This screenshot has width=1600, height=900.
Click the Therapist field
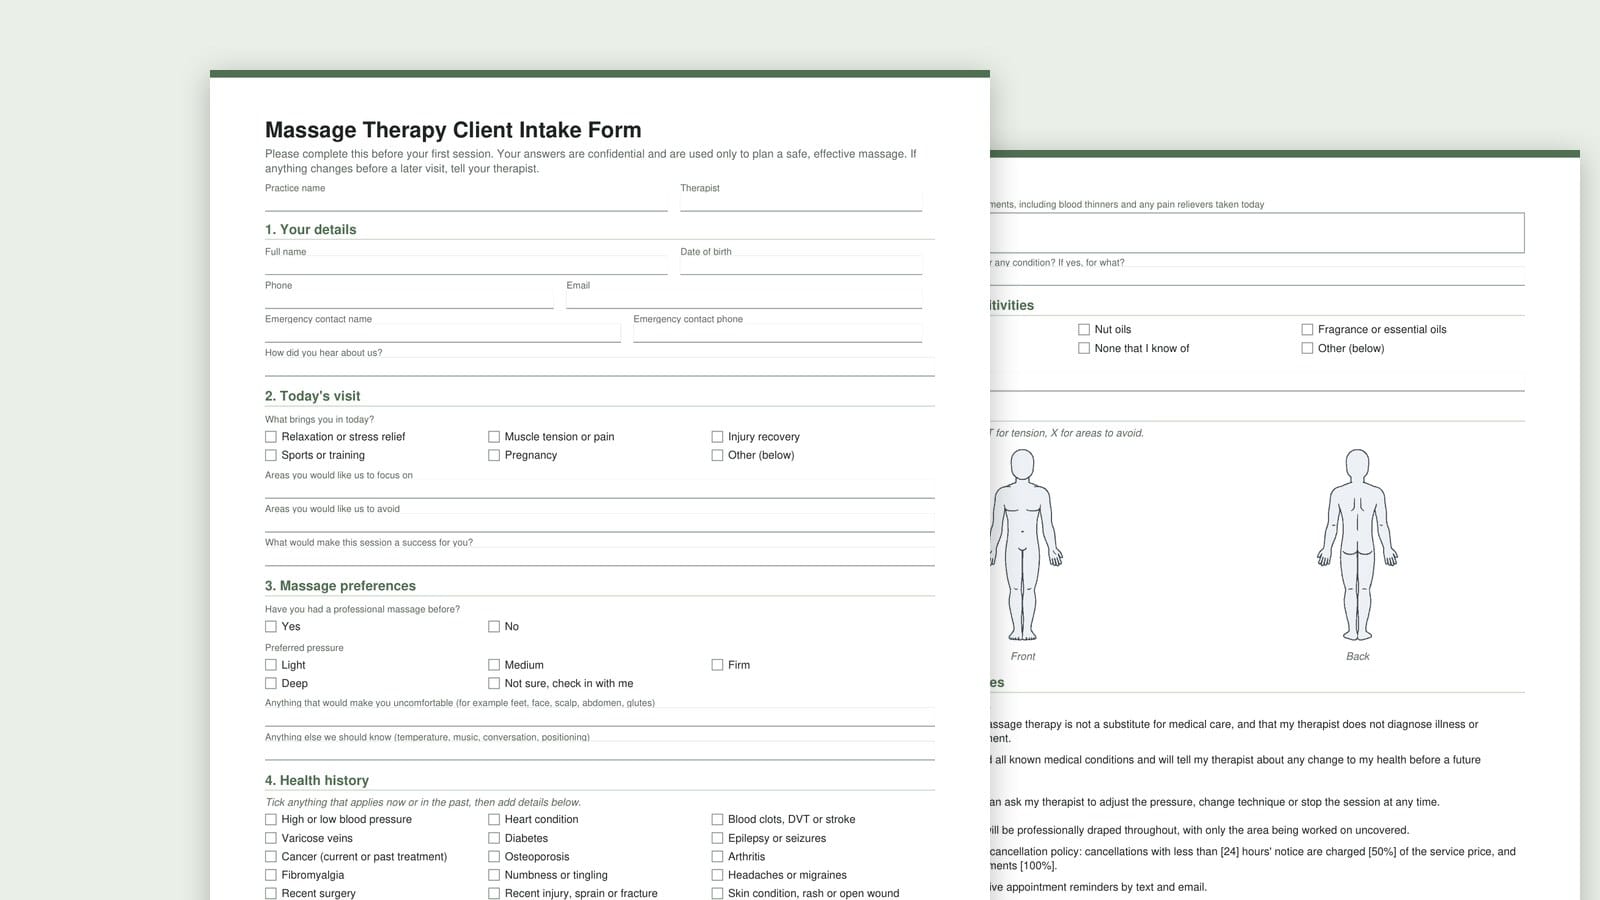click(x=801, y=202)
